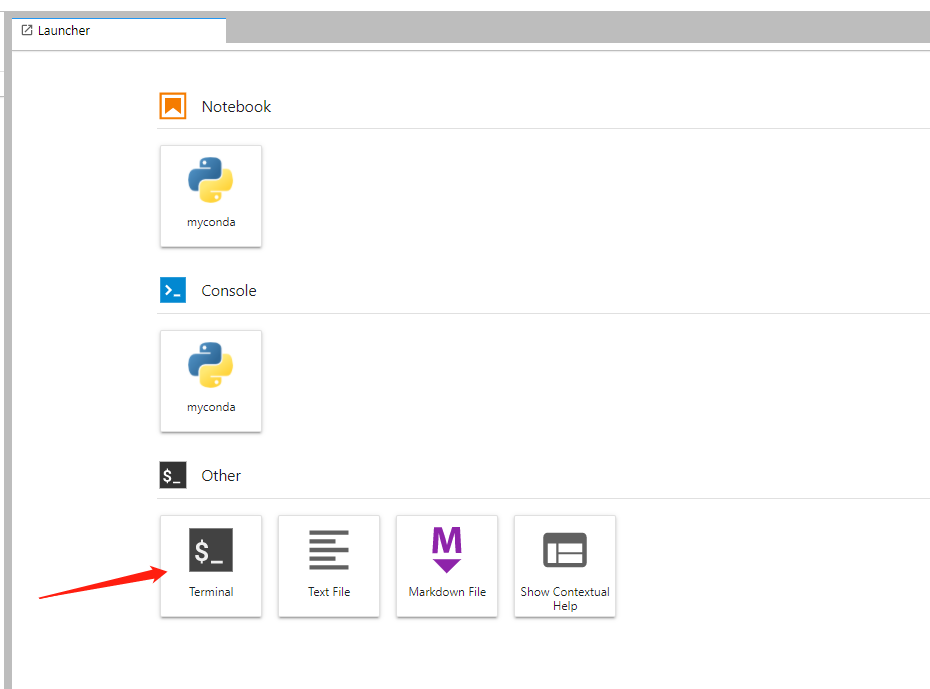This screenshot has width=930, height=689.
Task: Launch the myconda console
Action: coord(211,381)
